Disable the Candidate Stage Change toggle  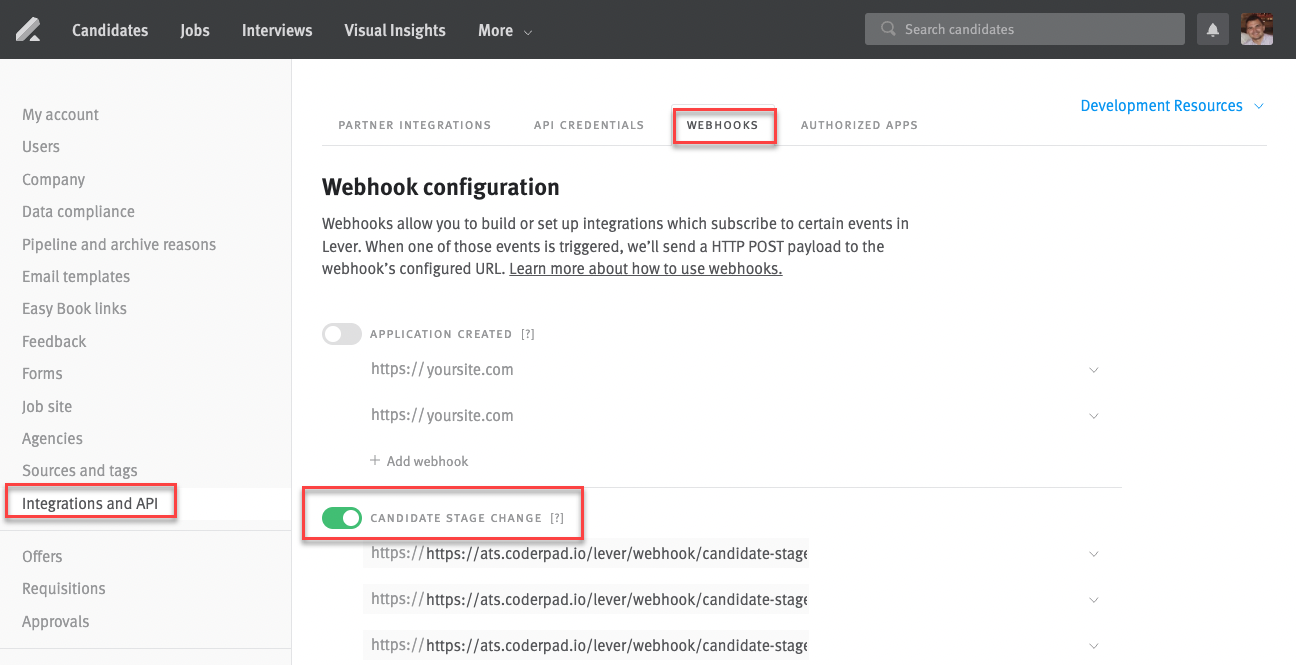click(342, 518)
